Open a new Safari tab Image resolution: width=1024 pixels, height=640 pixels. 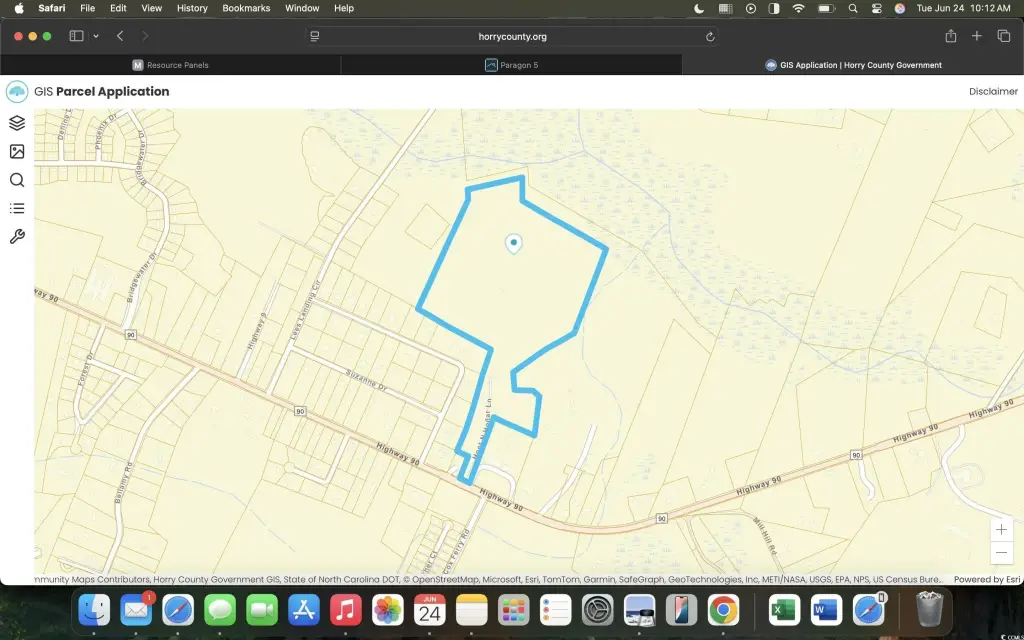pyautogui.click(x=977, y=36)
